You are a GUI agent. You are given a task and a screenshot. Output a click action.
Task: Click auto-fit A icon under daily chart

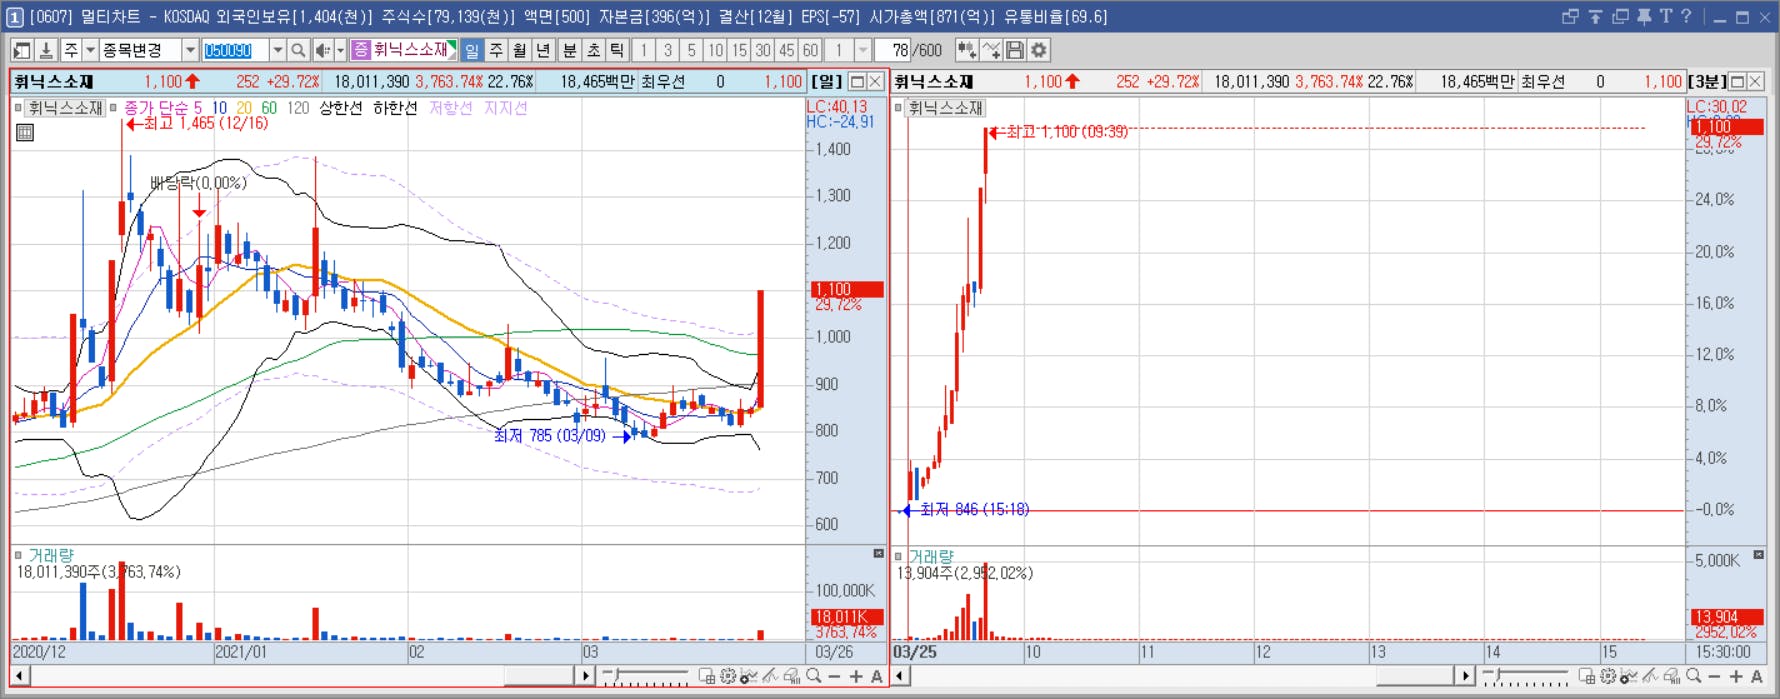(877, 677)
